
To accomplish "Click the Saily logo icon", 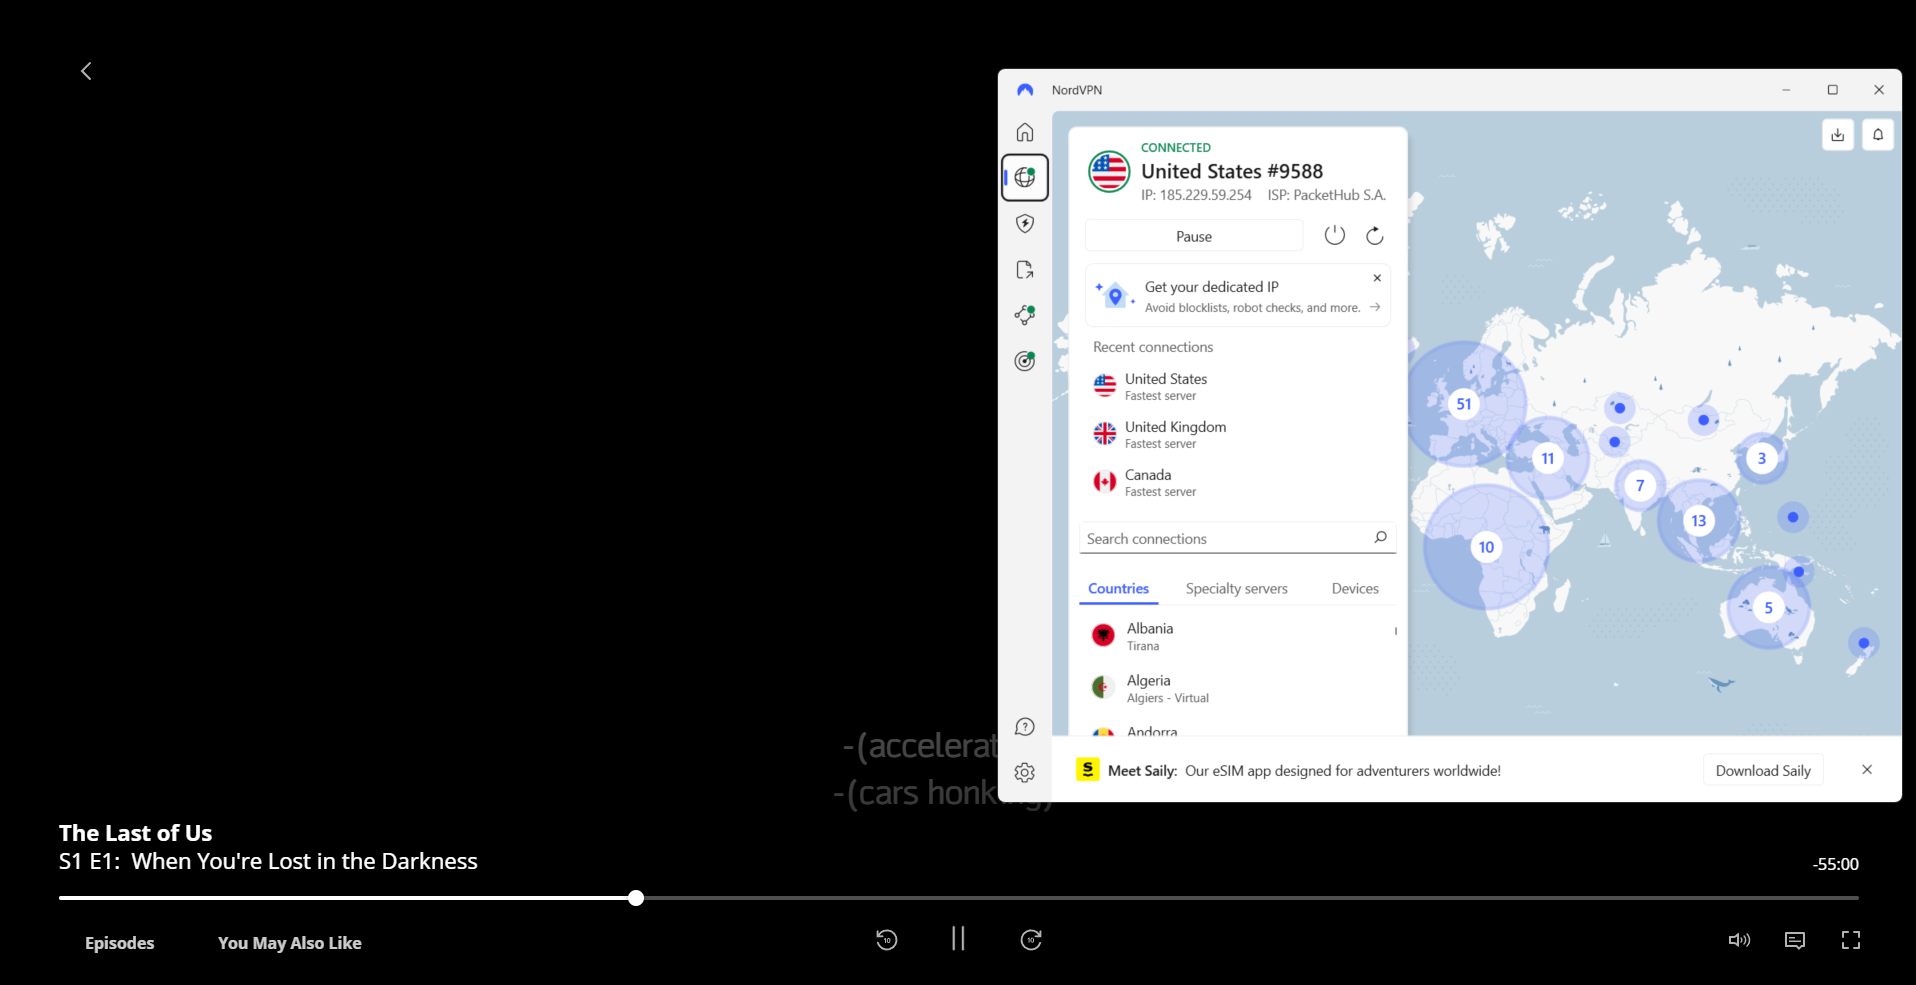I will click(1088, 770).
